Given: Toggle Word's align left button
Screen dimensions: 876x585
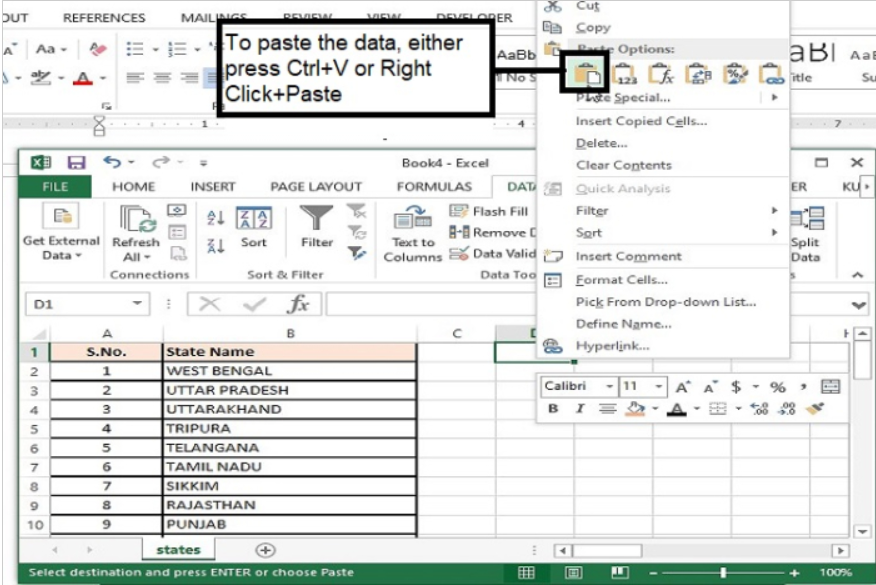Looking at the screenshot, I should coord(135,78).
